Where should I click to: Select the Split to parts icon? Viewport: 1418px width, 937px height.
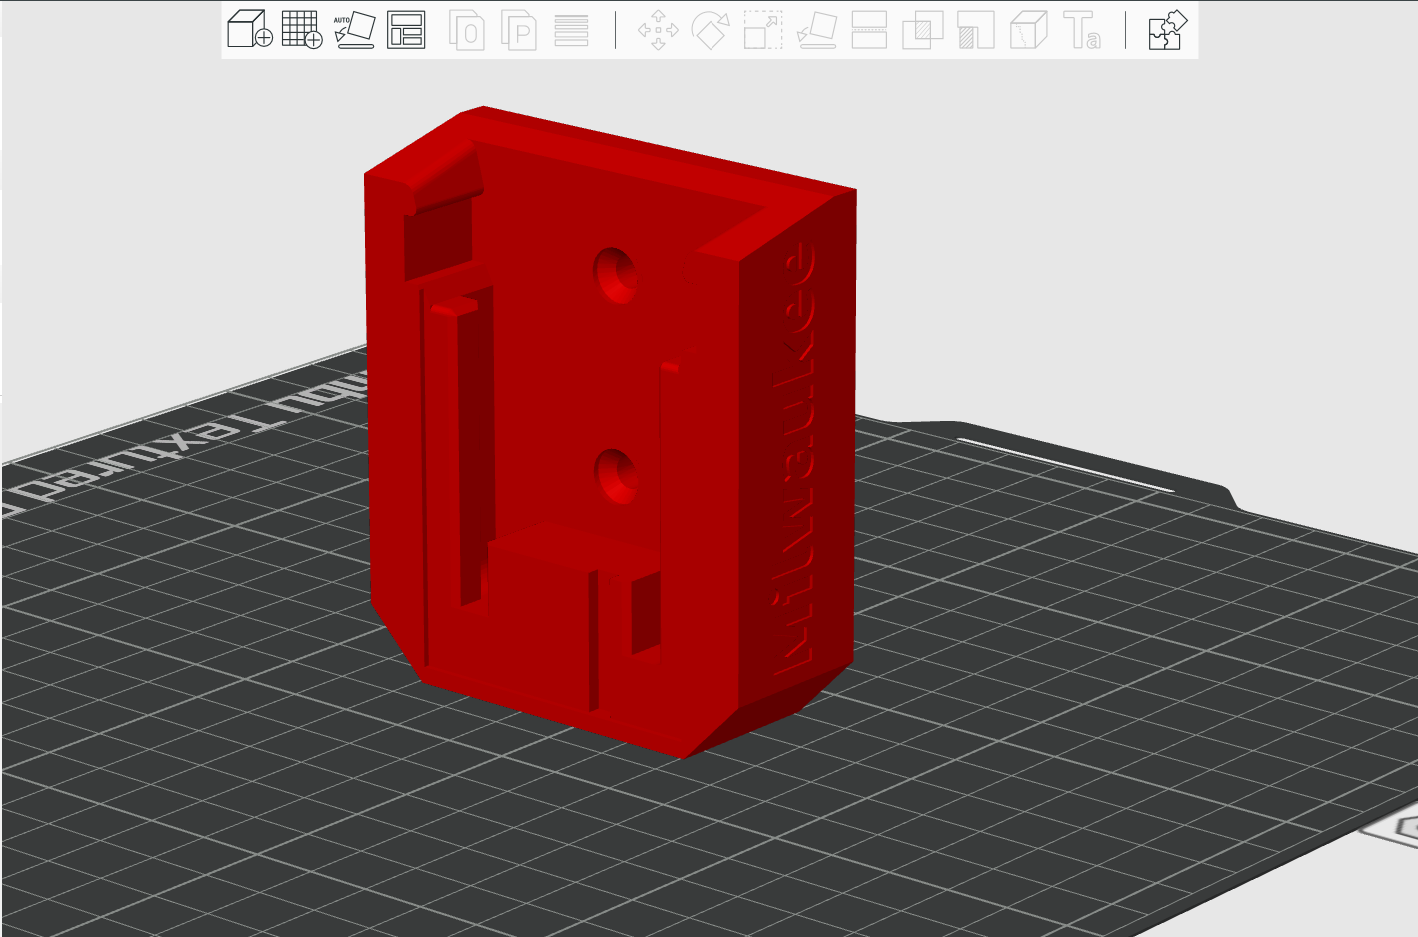click(x=519, y=30)
